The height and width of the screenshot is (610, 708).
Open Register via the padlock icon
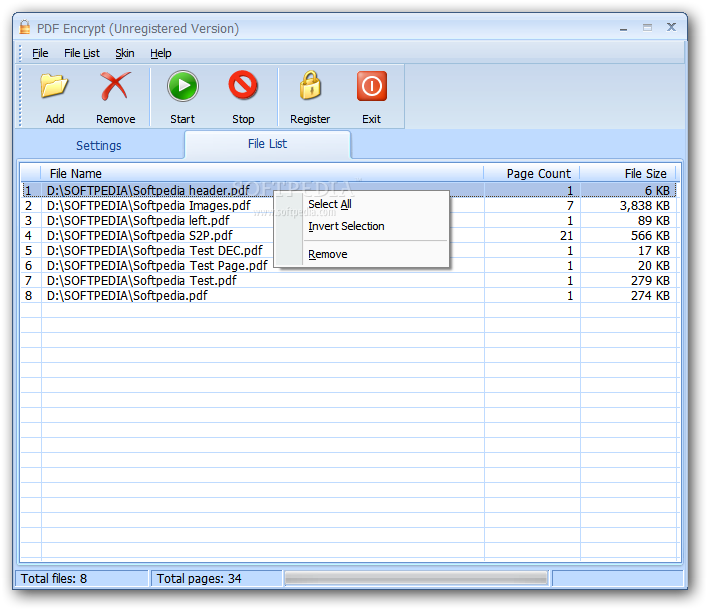310,85
